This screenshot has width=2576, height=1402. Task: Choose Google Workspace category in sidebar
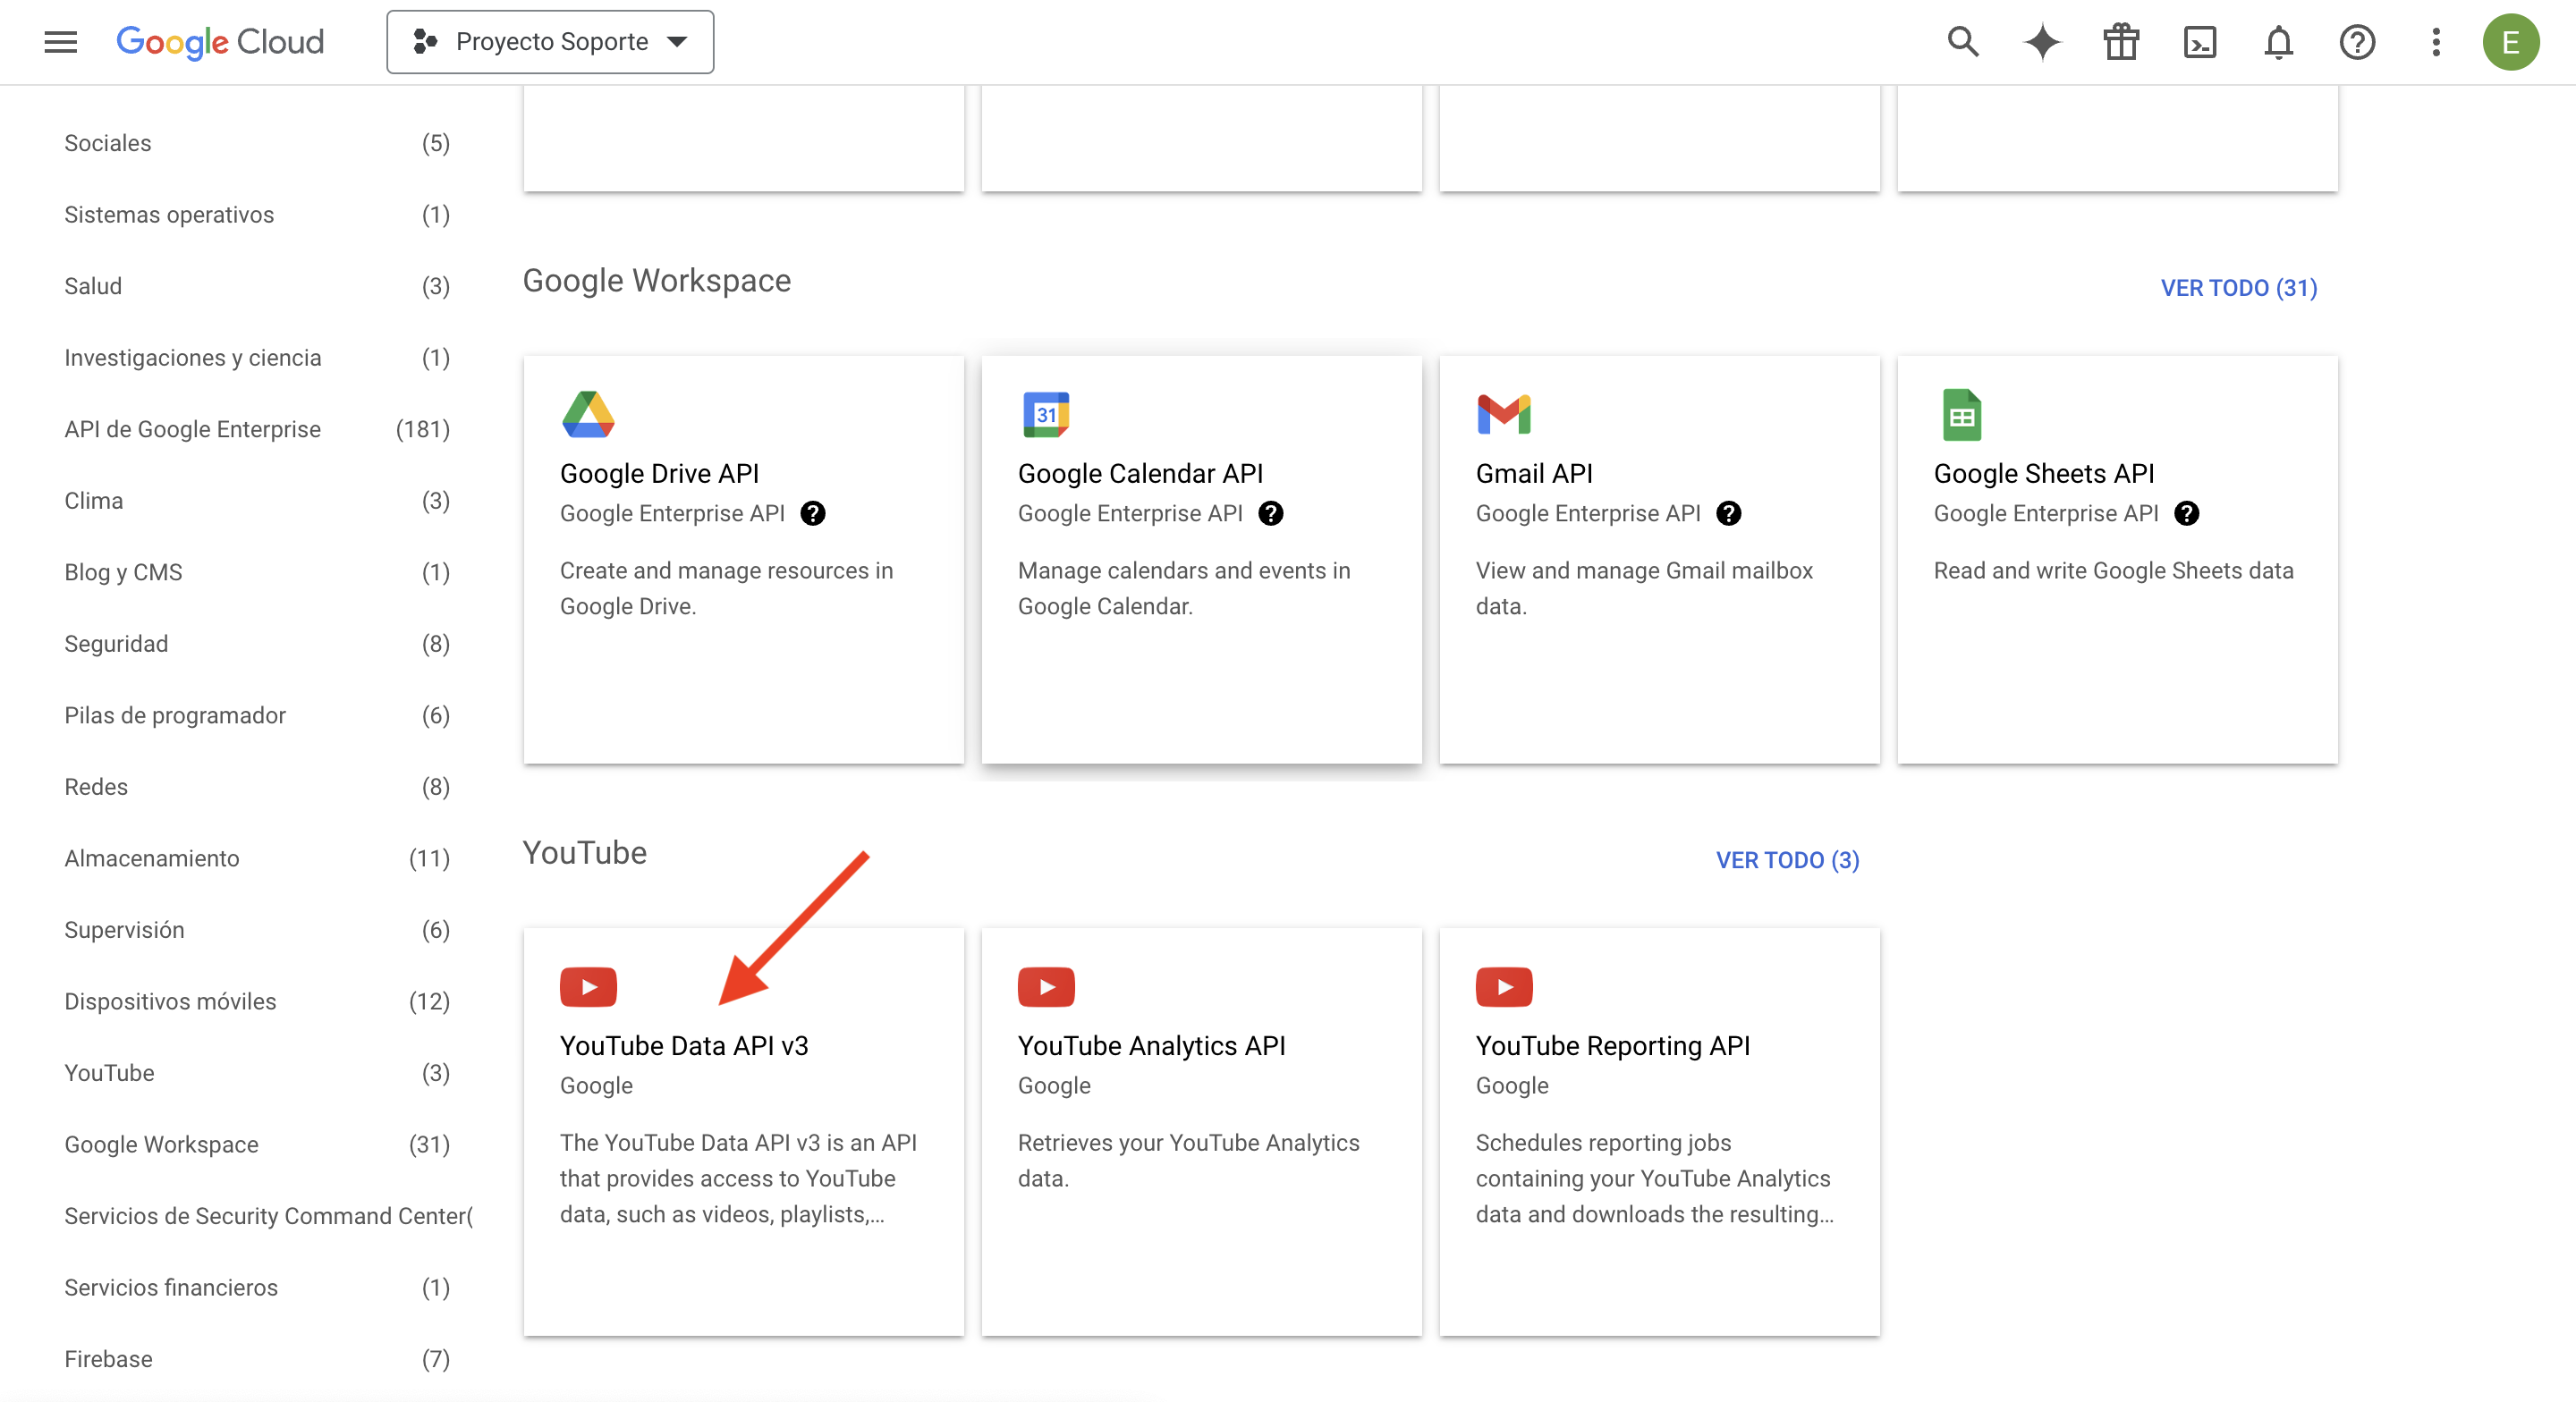(x=257, y=1144)
